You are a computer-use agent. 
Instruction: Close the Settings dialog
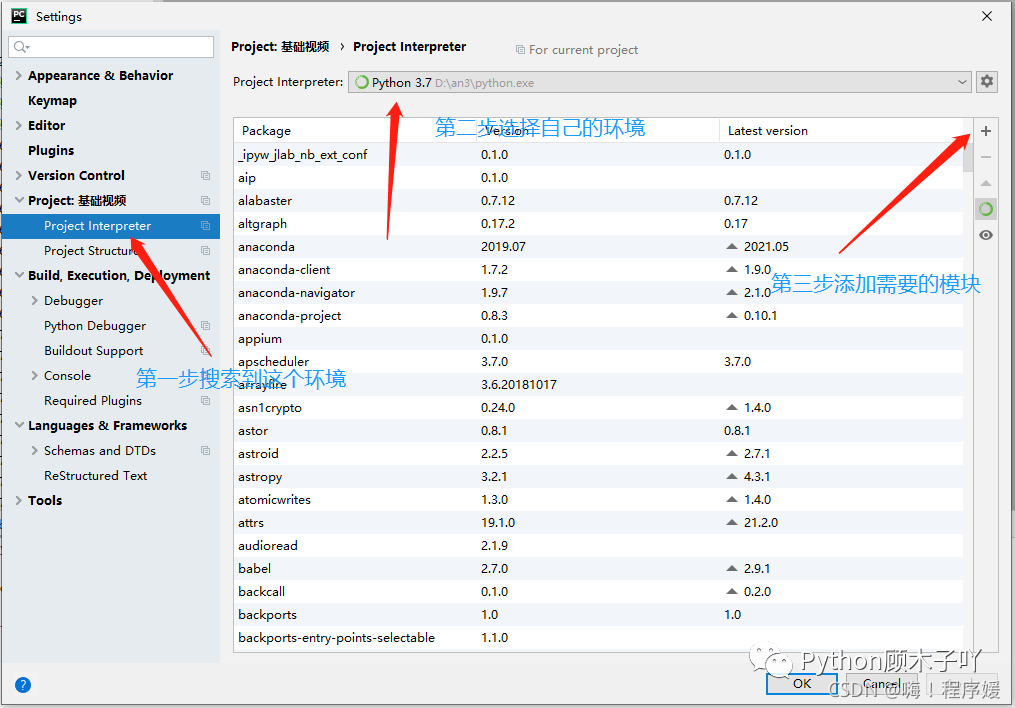pos(987,16)
